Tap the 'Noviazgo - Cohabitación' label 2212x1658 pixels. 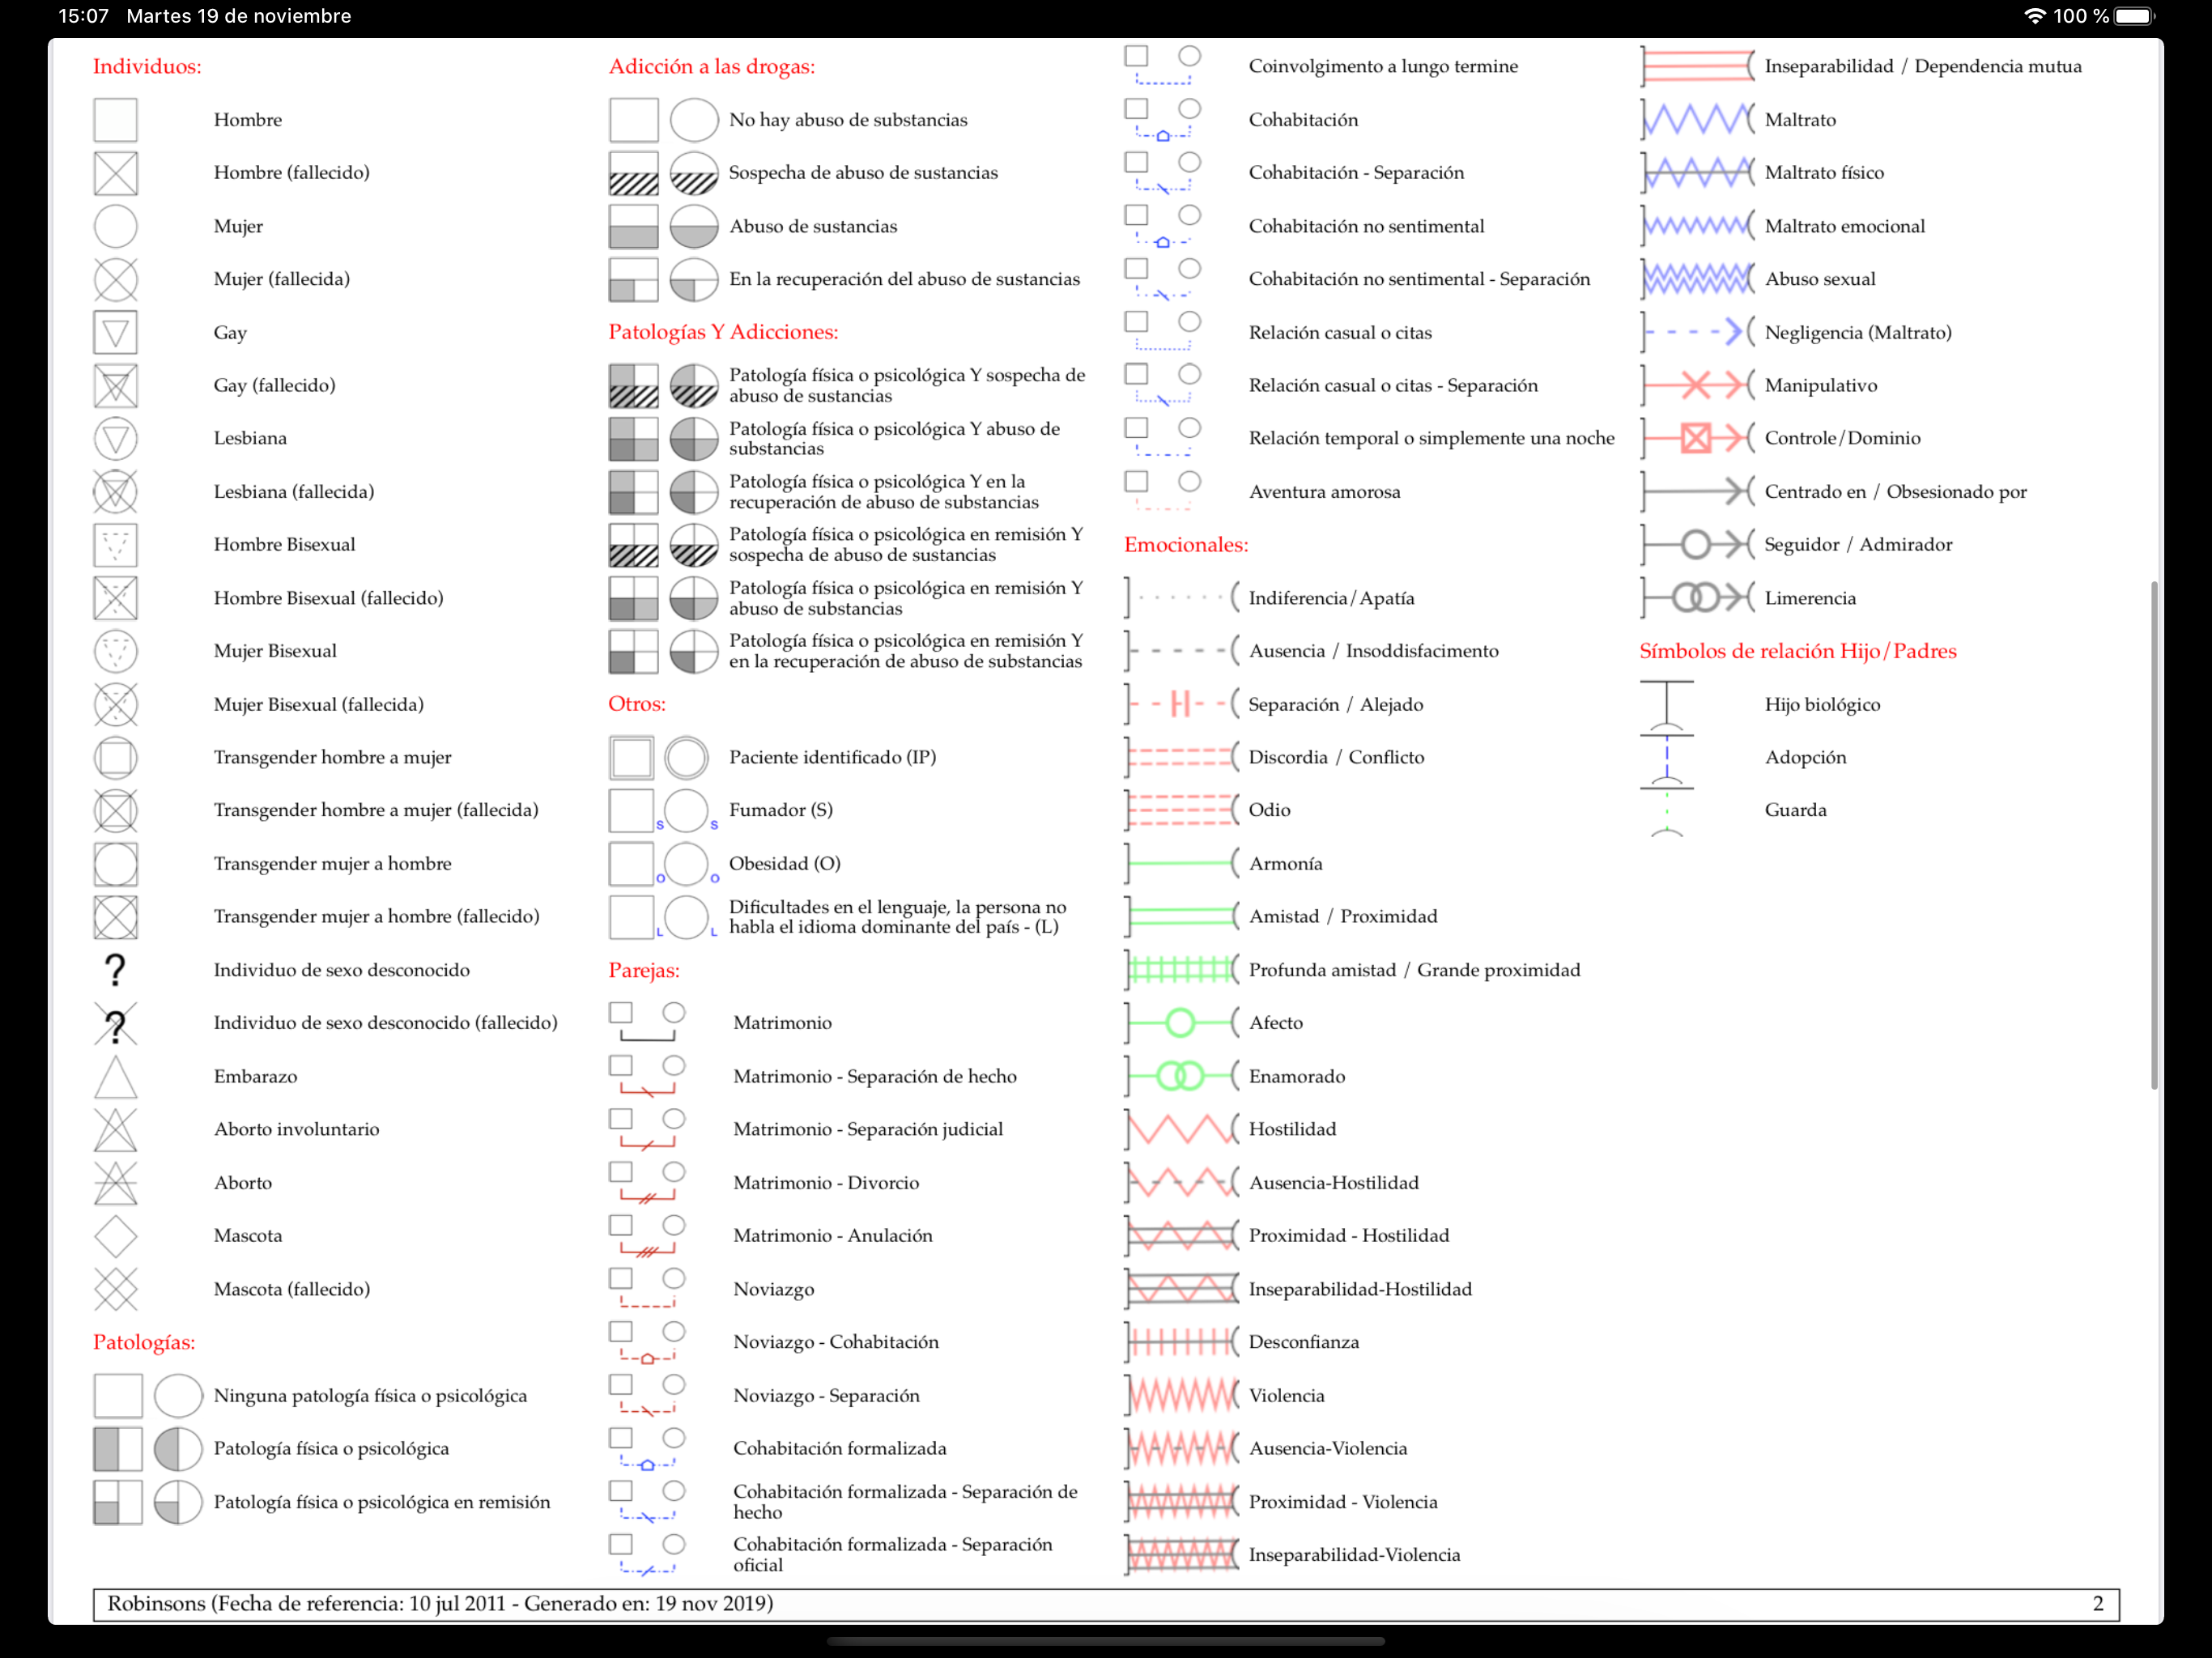click(x=836, y=1342)
